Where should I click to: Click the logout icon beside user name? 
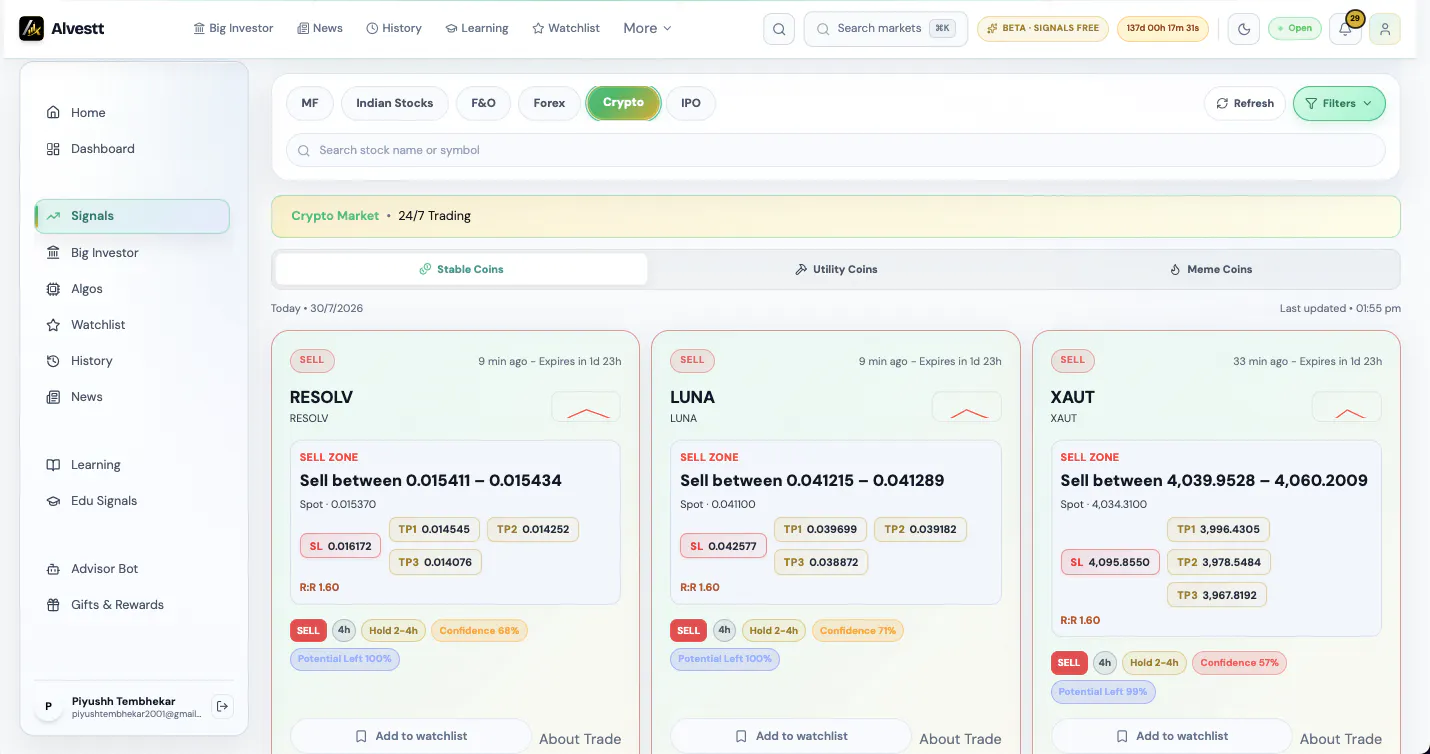point(223,706)
